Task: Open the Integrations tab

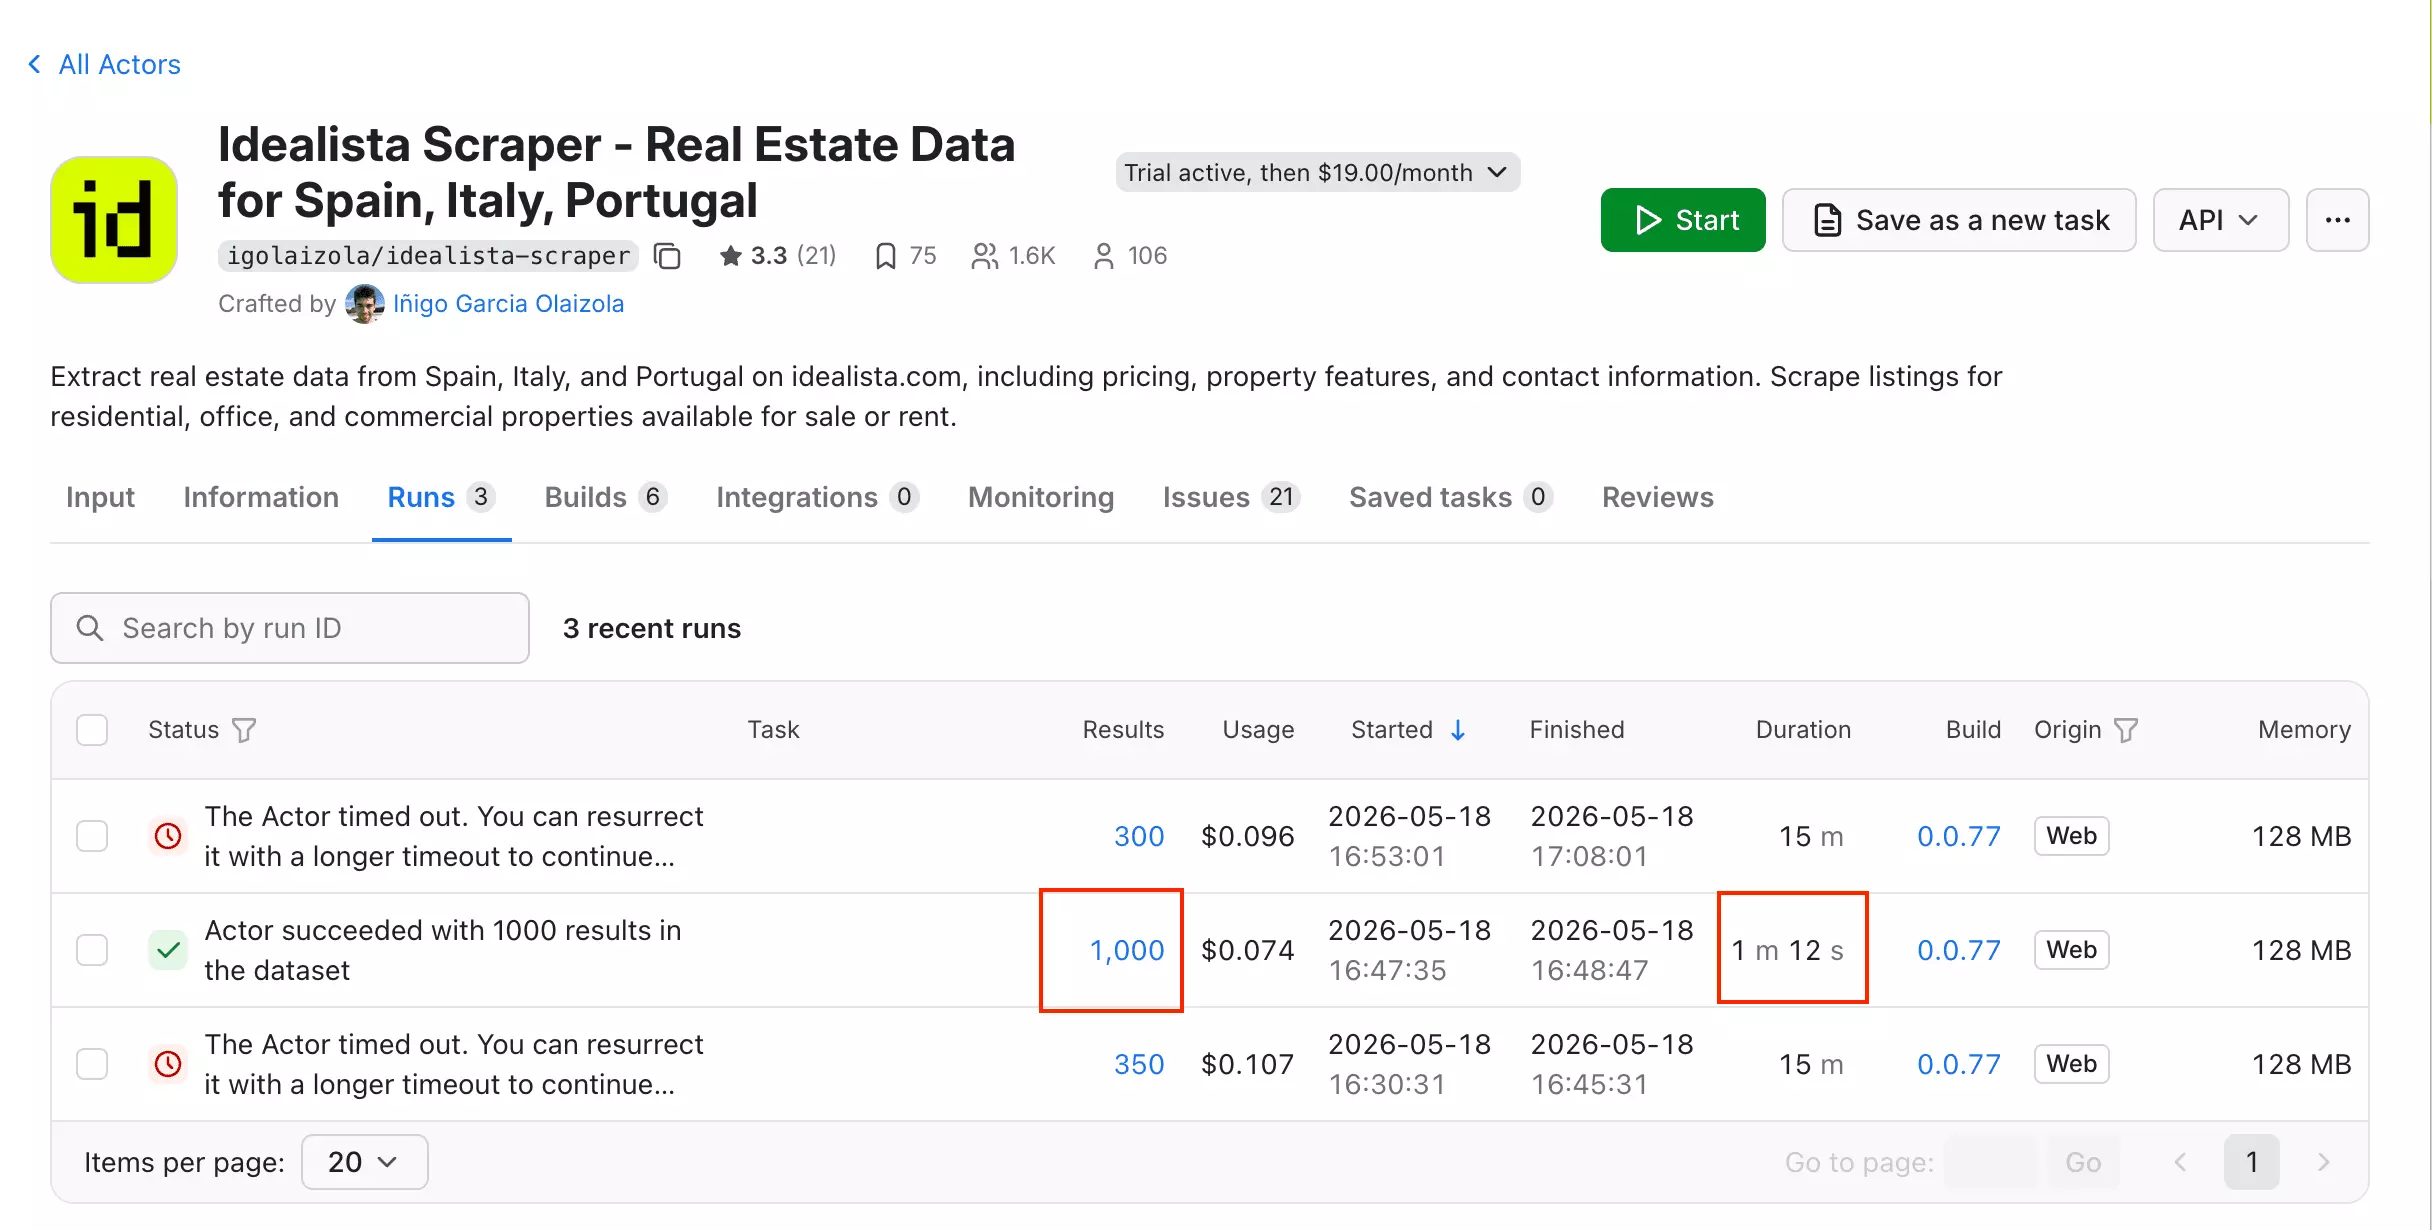Action: pyautogui.click(x=817, y=497)
